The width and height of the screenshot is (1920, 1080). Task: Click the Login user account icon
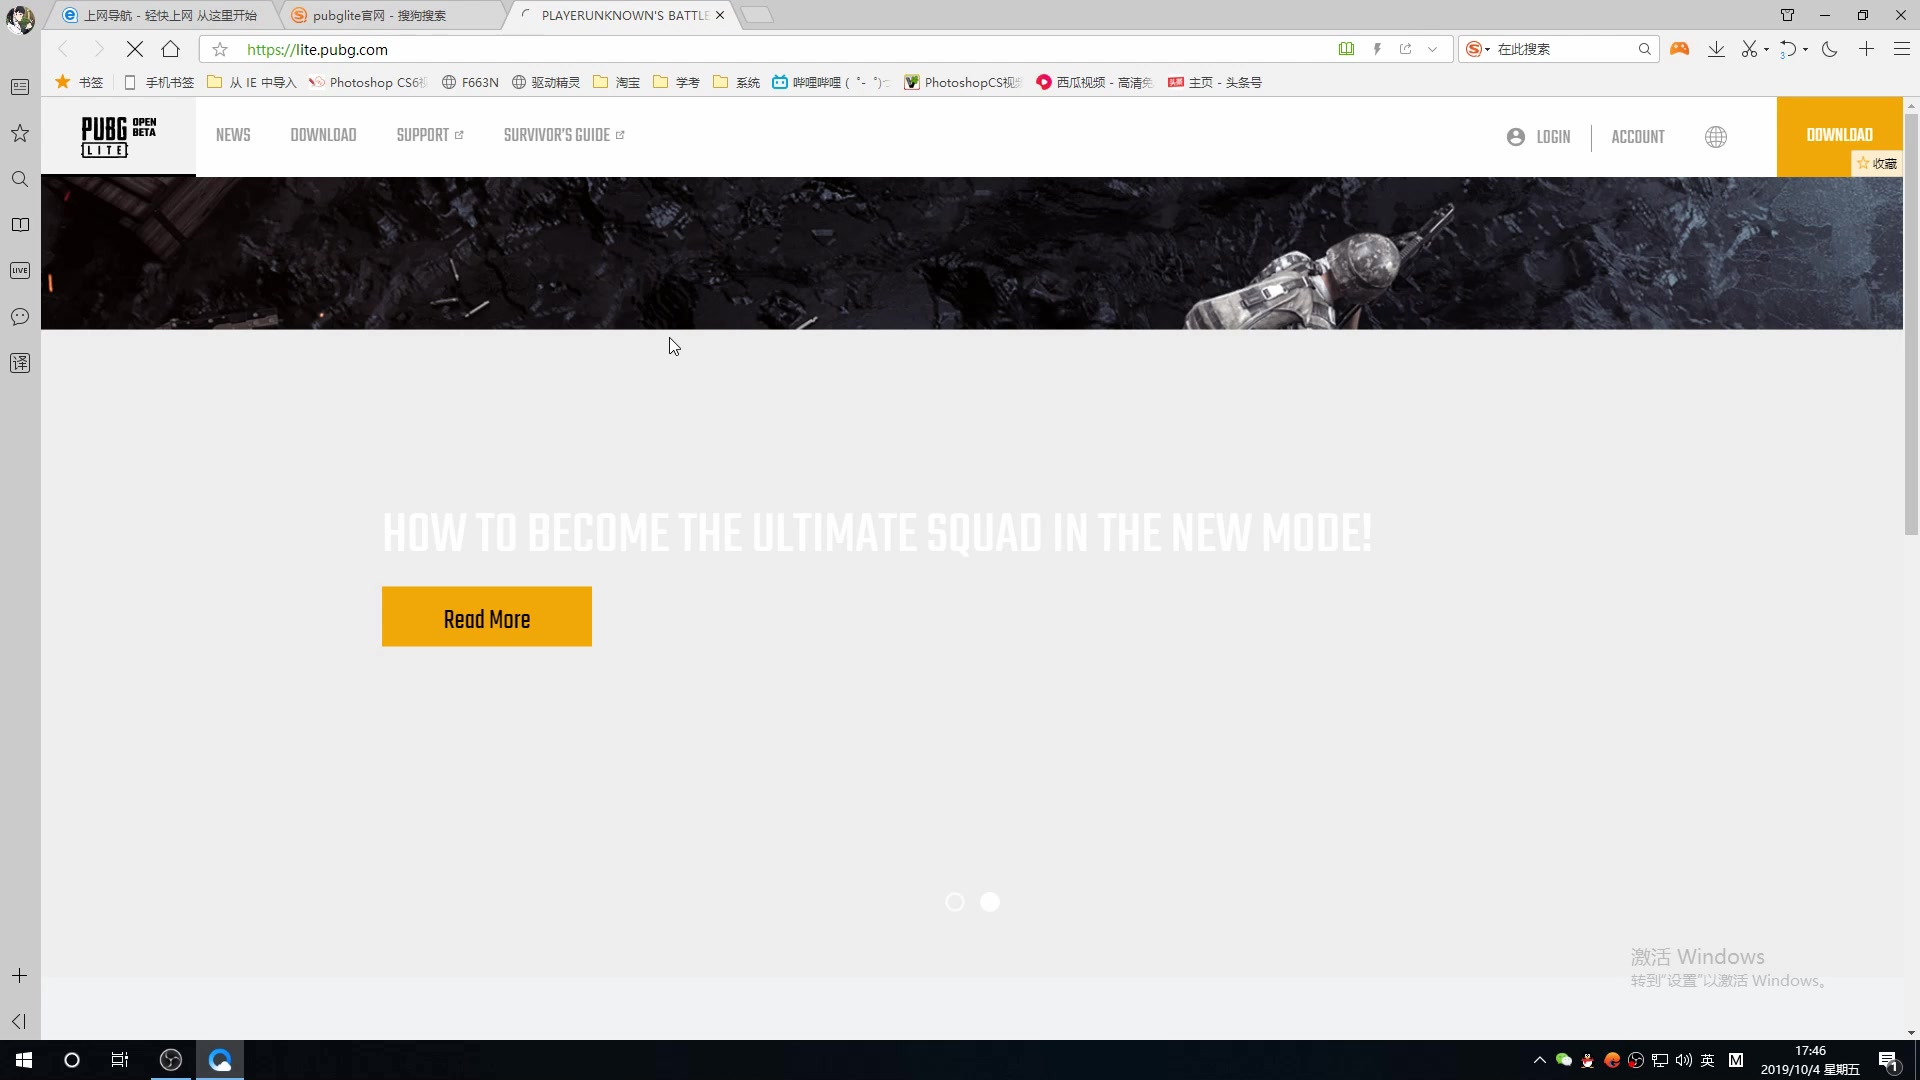(1515, 136)
